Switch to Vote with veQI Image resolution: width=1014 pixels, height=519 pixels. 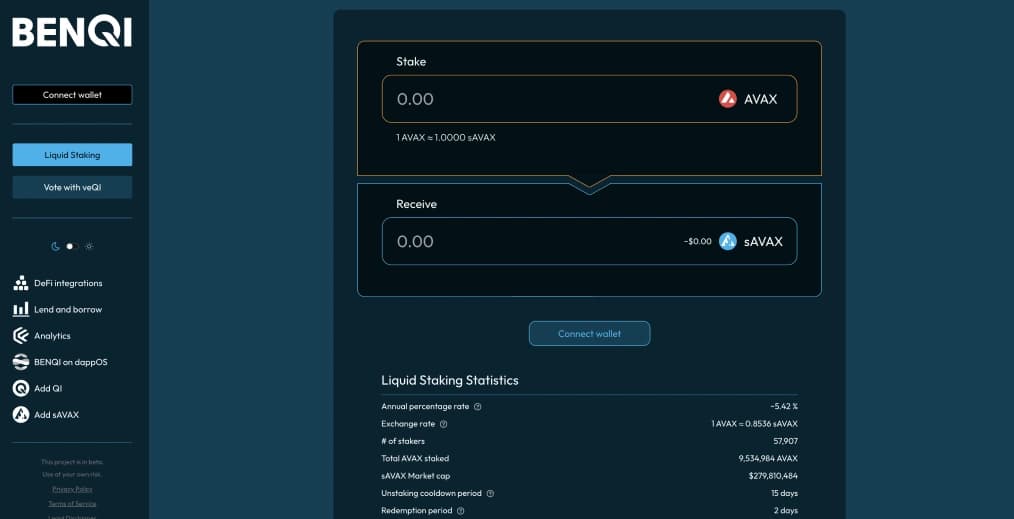72,187
